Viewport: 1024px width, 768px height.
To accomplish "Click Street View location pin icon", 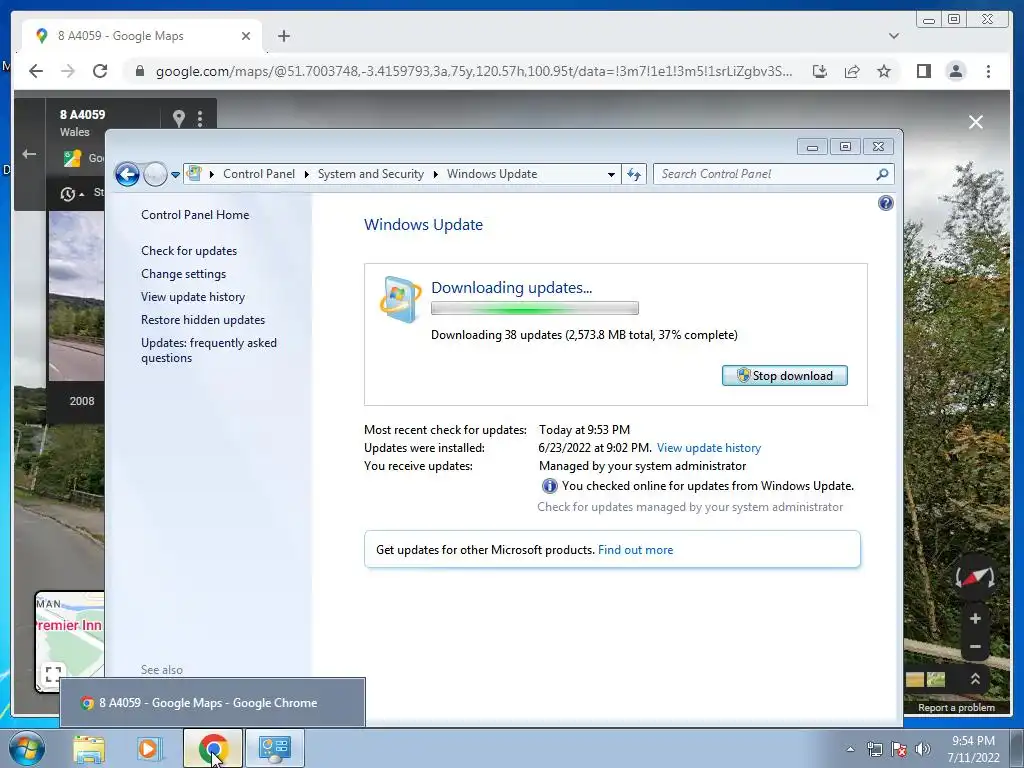I will coord(178,118).
